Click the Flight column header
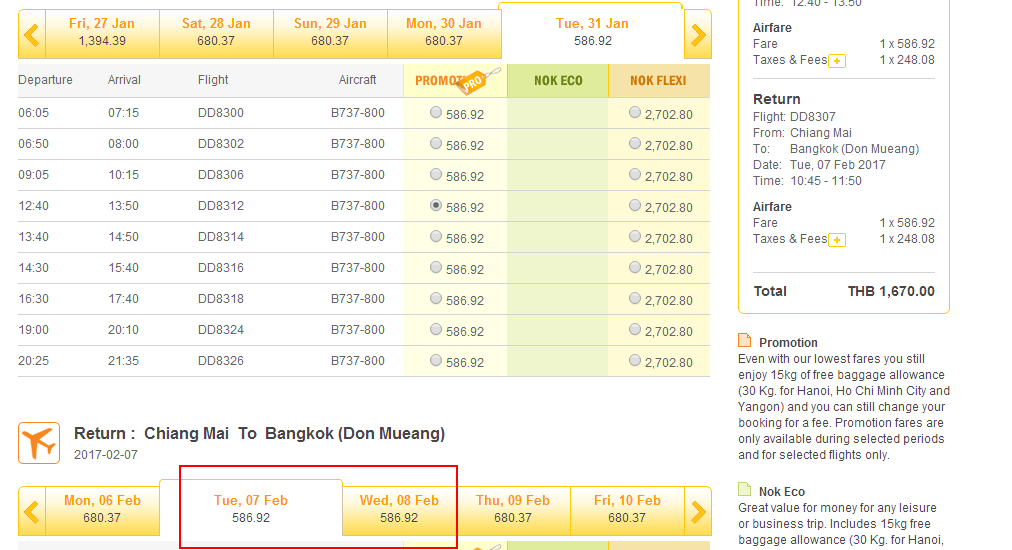The width and height of the screenshot is (1012, 550). (x=213, y=80)
